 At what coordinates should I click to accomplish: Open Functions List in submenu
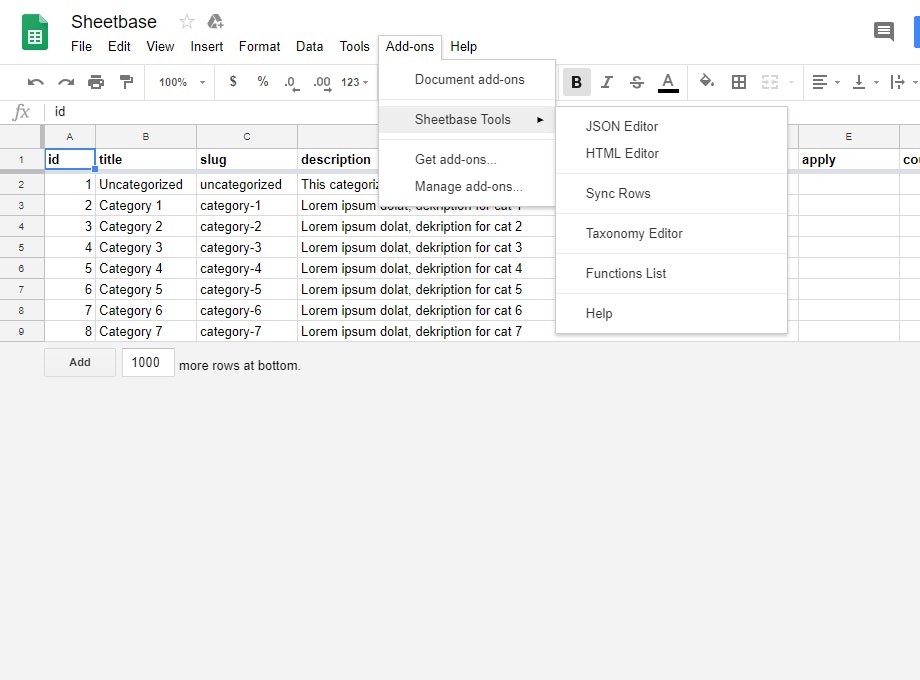[x=671, y=273]
